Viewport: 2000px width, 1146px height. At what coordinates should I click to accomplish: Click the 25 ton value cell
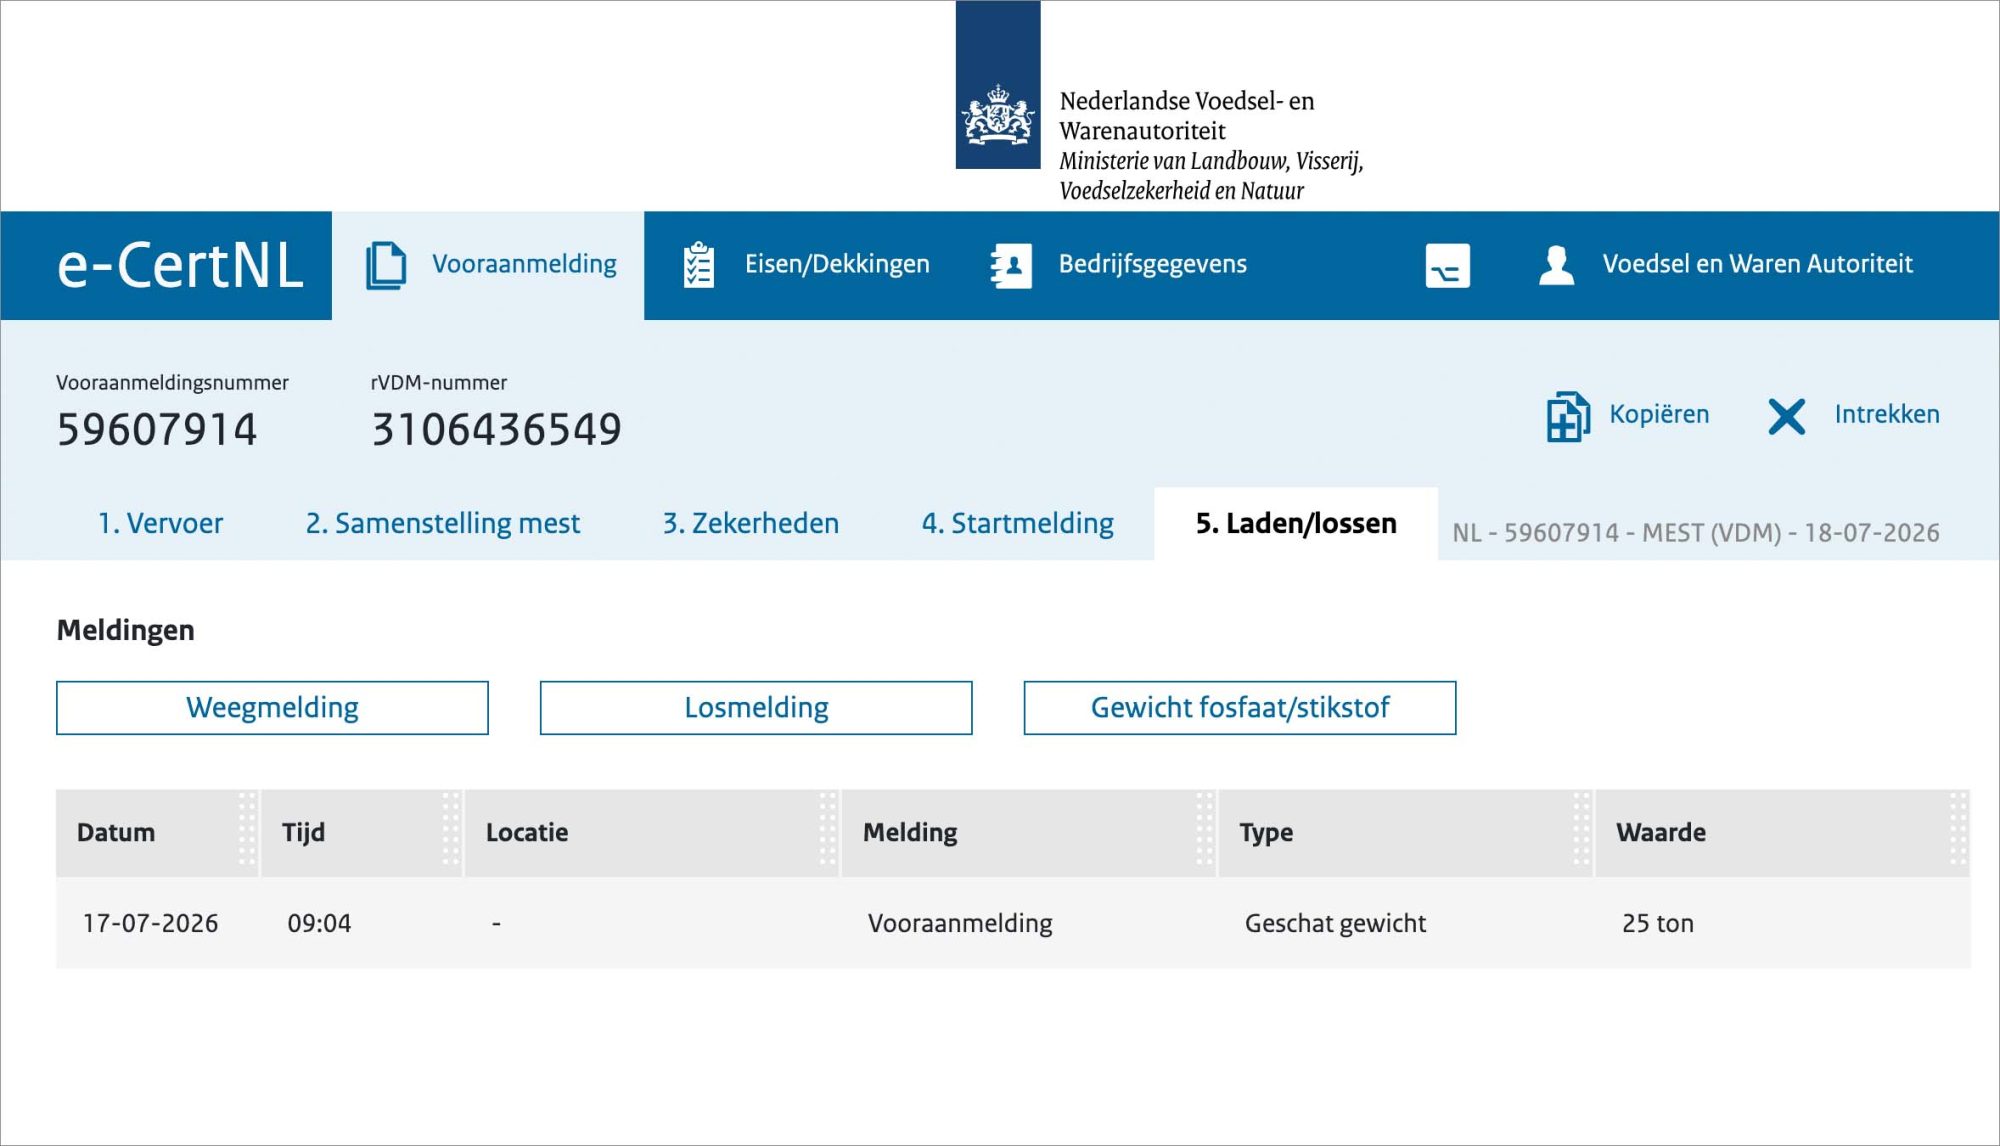tap(1658, 924)
